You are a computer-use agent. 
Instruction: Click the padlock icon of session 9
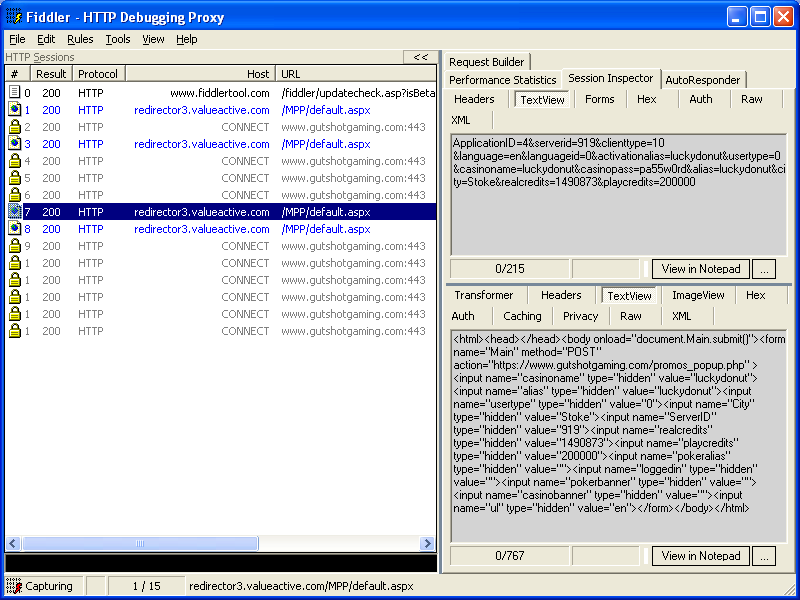pos(15,246)
